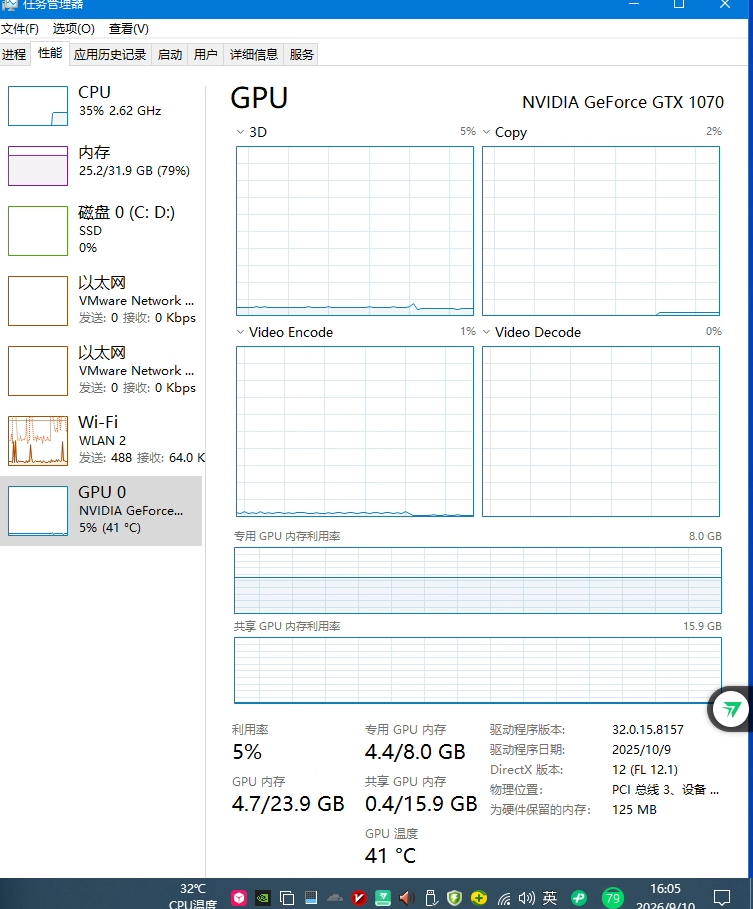Click the blue monitor tray icon
This screenshot has width=753, height=909.
[311, 898]
